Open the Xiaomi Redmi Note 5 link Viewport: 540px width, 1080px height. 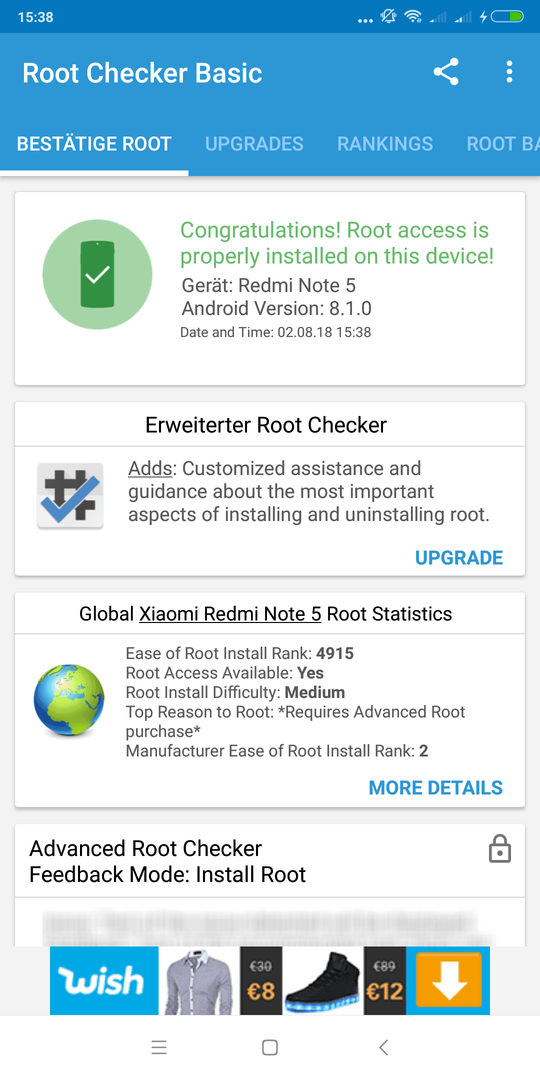230,613
